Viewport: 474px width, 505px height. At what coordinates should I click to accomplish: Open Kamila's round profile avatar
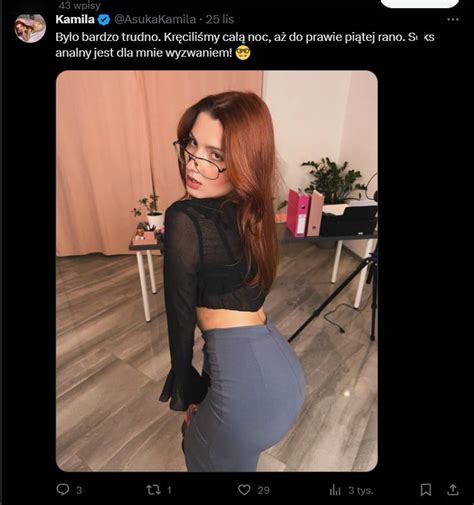30,28
